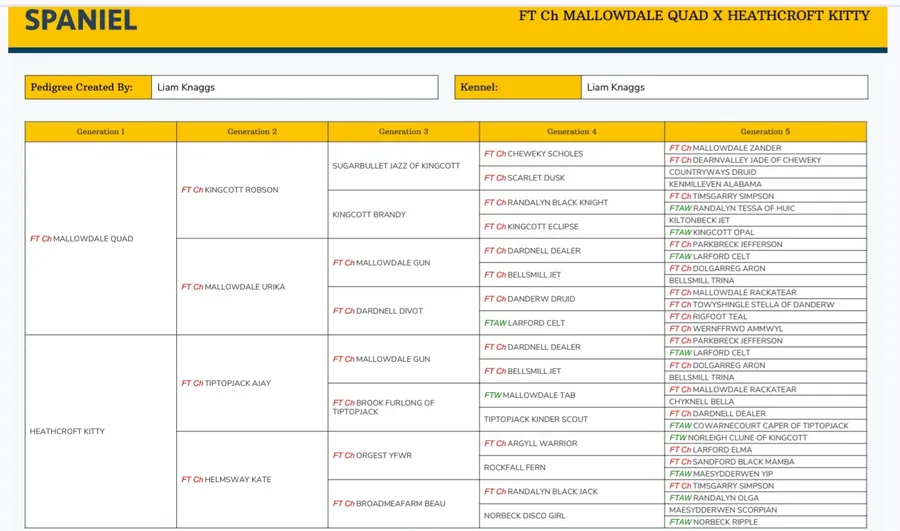This screenshot has height=531, width=900.
Task: Open FT Ch ARGYLL WARRIOR entry
Action: click(x=530, y=443)
